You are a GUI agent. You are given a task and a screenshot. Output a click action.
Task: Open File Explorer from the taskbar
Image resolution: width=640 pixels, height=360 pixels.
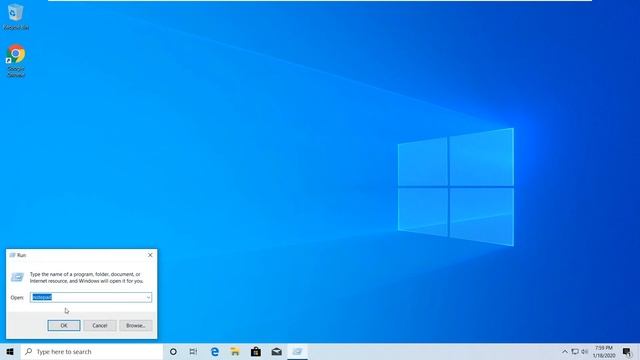pyautogui.click(x=235, y=351)
